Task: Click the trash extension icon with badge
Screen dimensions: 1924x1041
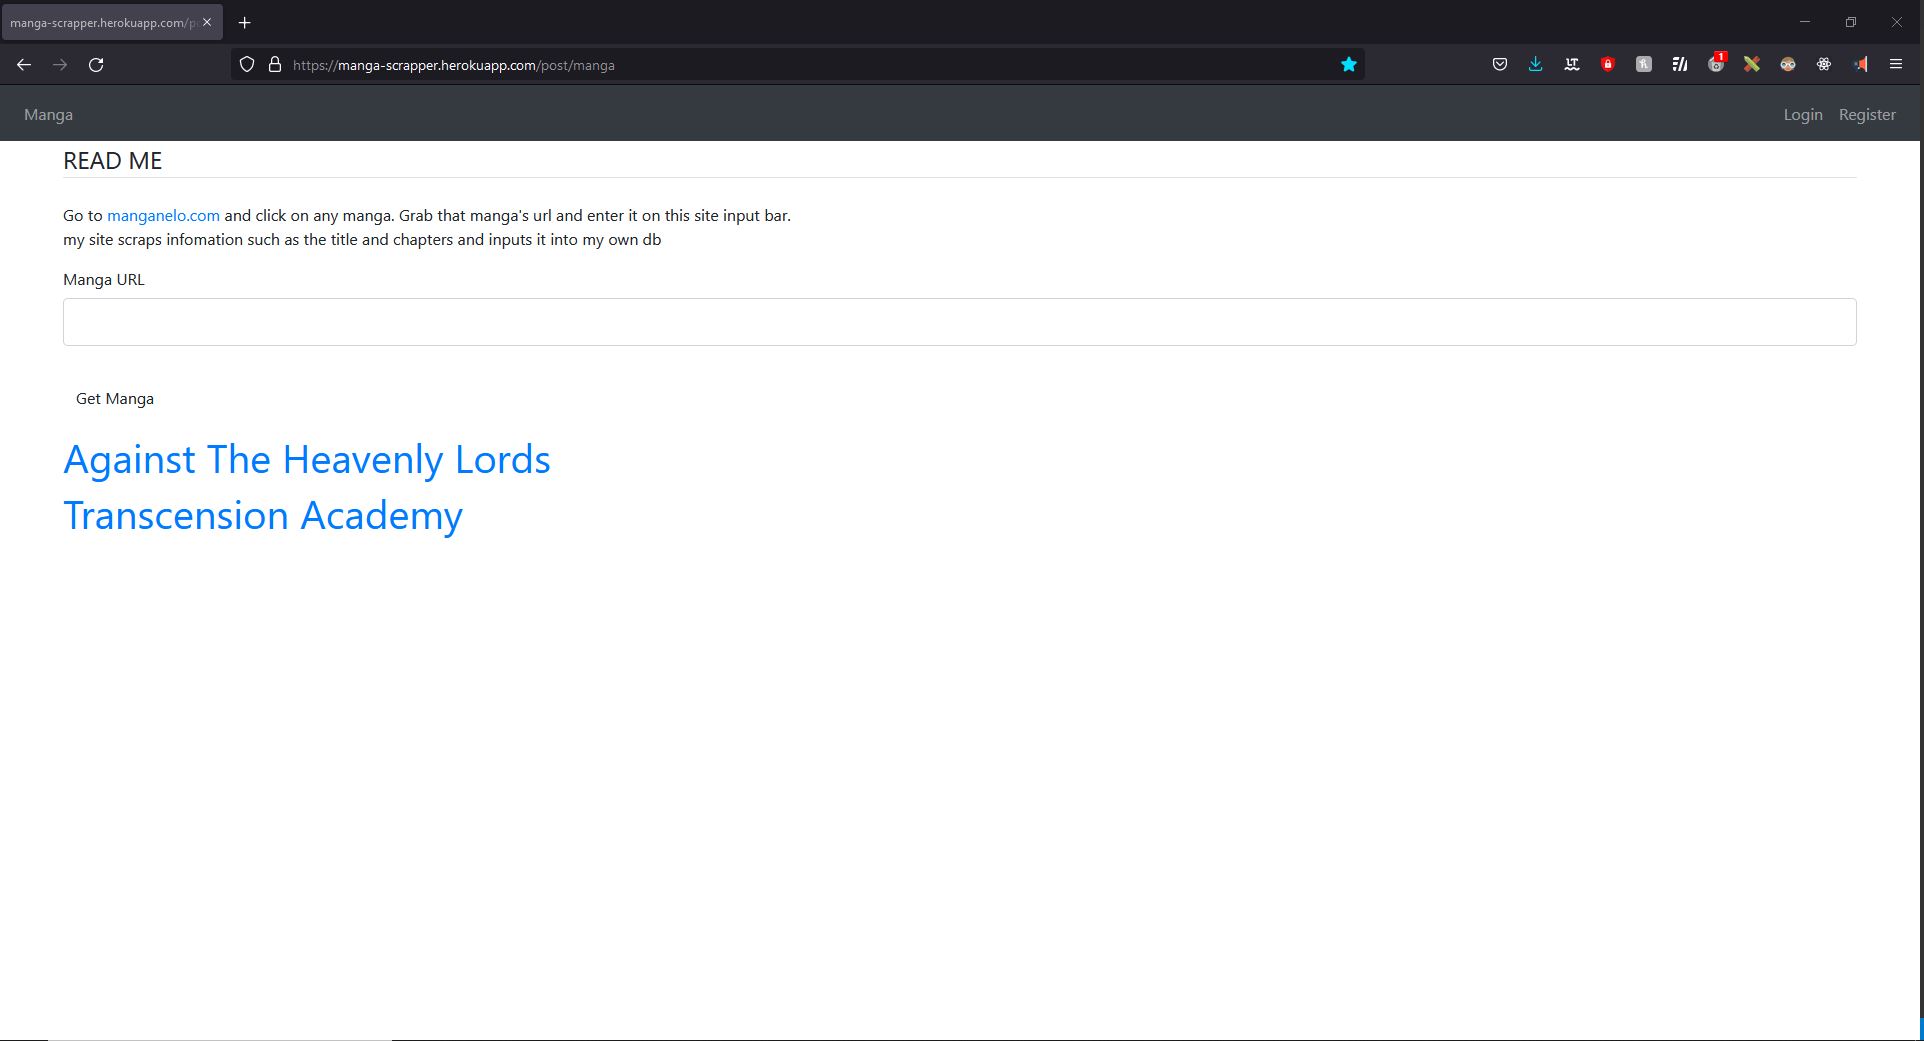Action: 1715,65
